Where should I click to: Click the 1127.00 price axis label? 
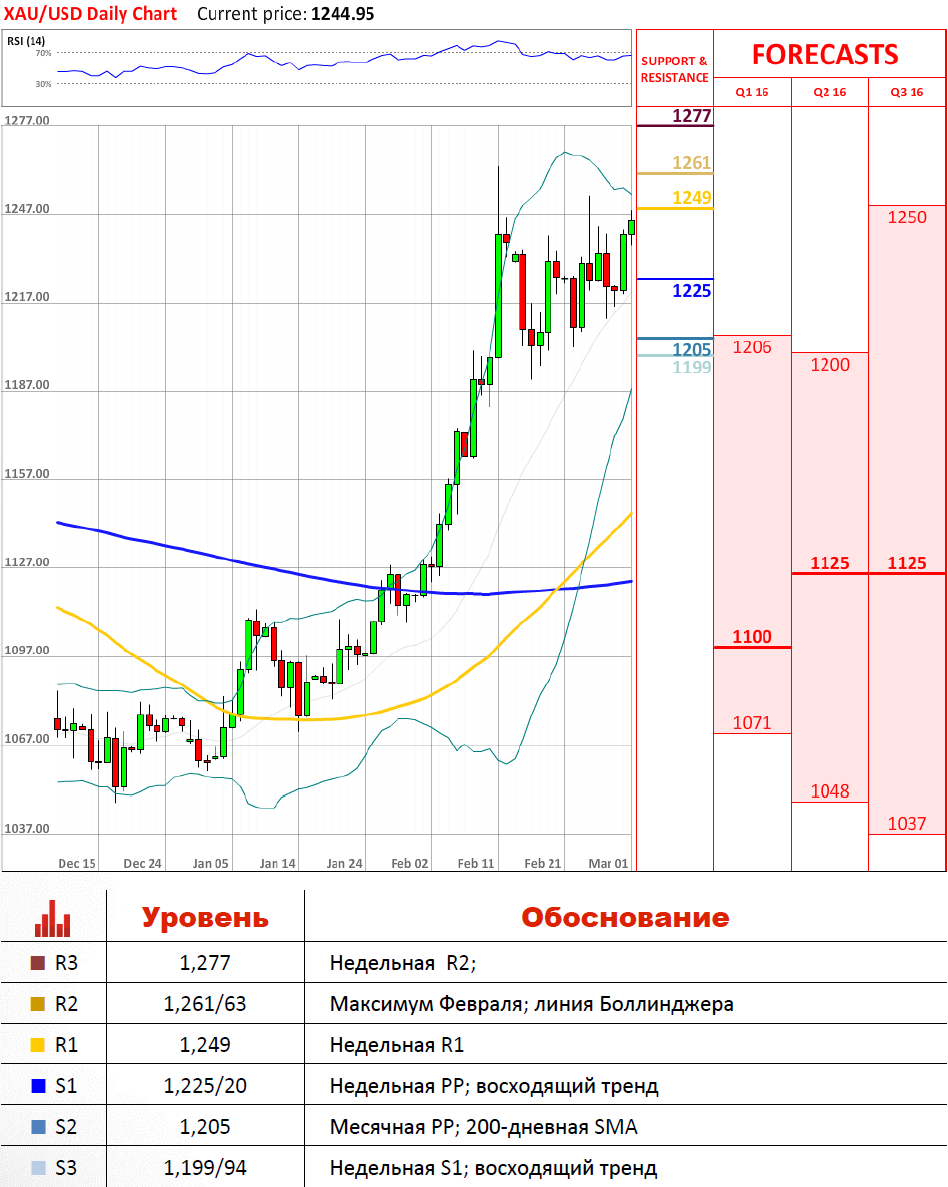[x=27, y=562]
